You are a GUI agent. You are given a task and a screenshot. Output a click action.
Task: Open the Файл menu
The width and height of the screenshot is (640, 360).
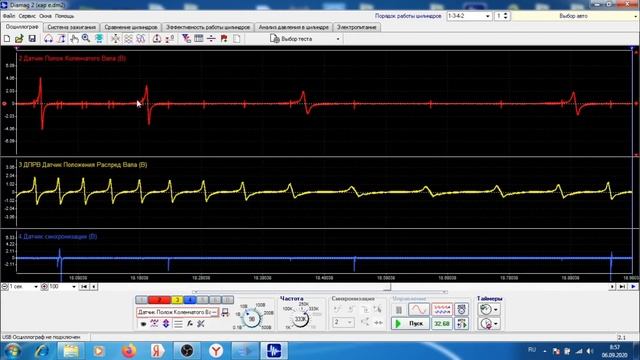[x=9, y=16]
